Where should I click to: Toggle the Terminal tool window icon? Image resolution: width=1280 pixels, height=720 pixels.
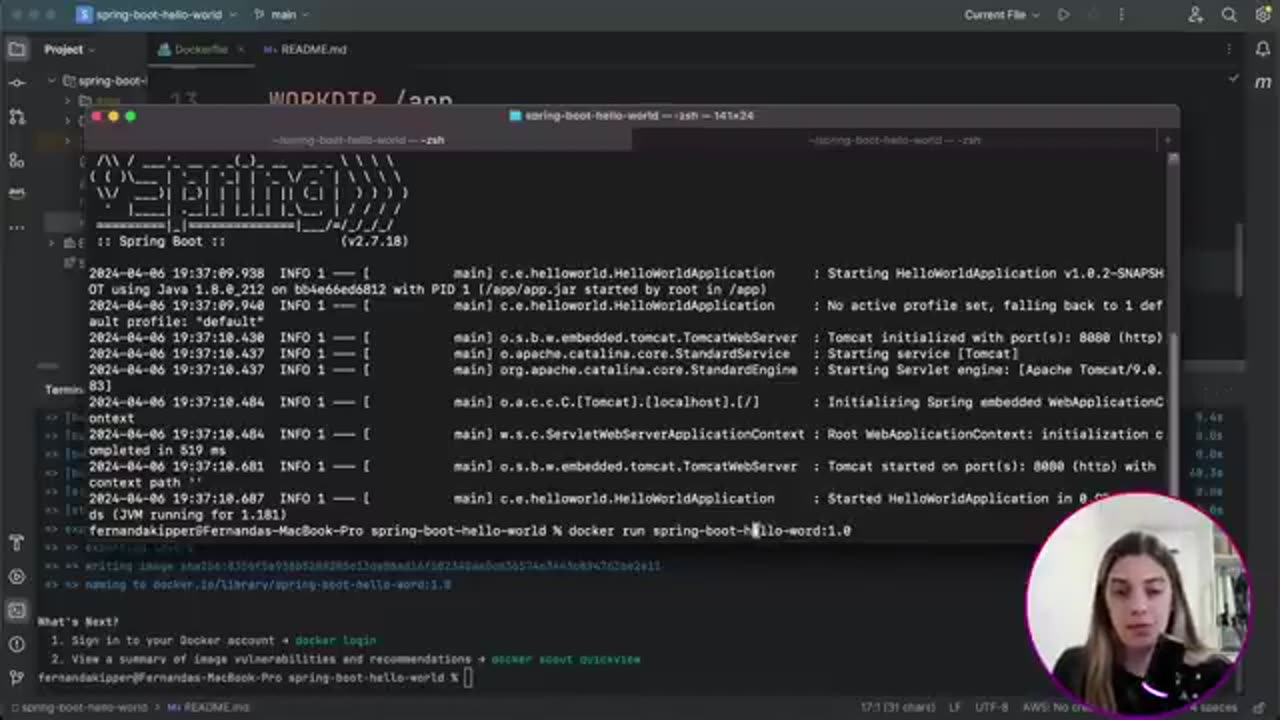click(x=17, y=611)
